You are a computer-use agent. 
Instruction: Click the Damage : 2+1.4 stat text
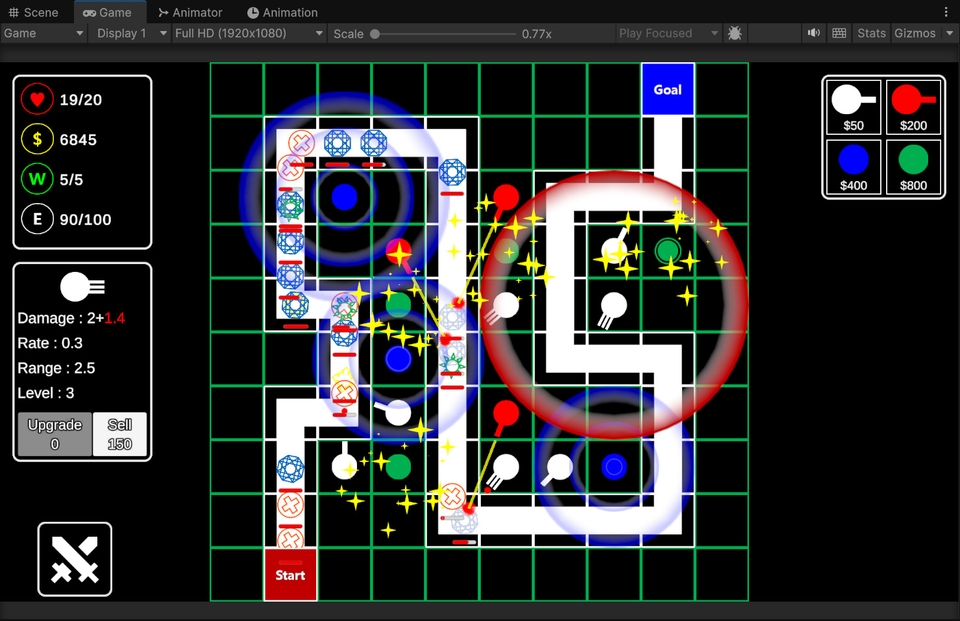pyautogui.click(x=71, y=318)
